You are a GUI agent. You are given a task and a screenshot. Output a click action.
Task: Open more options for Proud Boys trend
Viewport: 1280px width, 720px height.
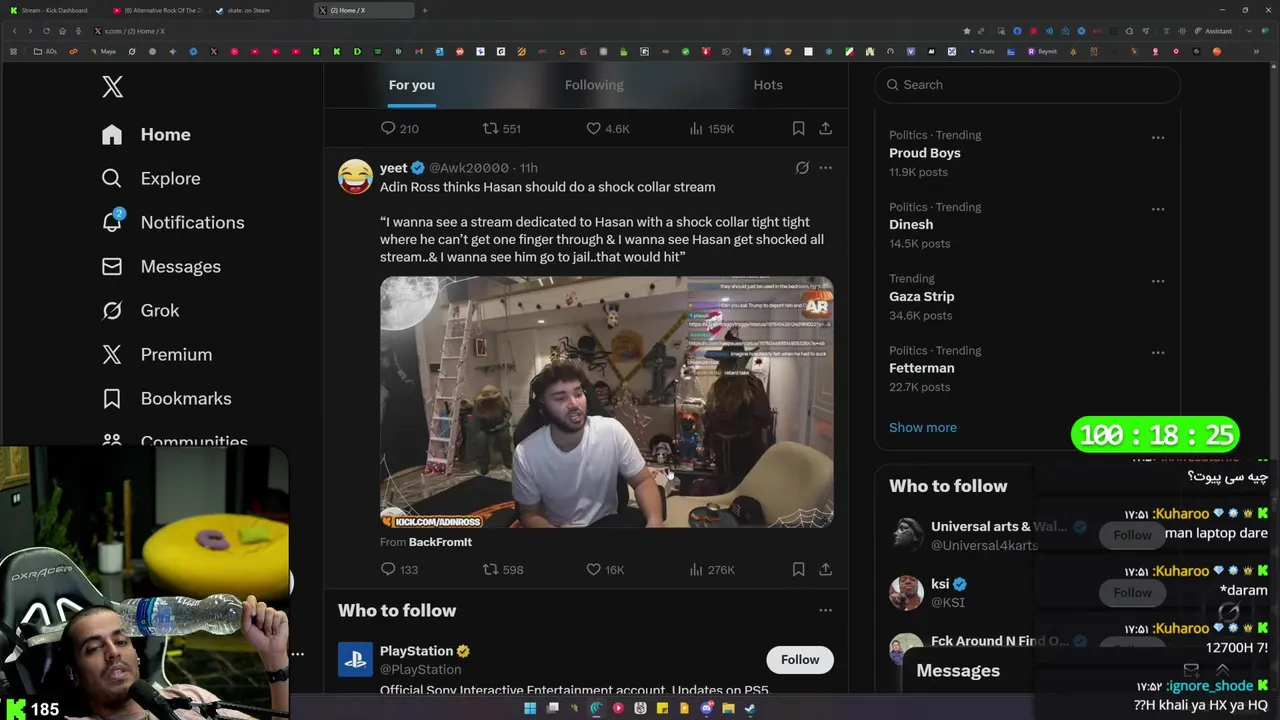pos(1158,137)
